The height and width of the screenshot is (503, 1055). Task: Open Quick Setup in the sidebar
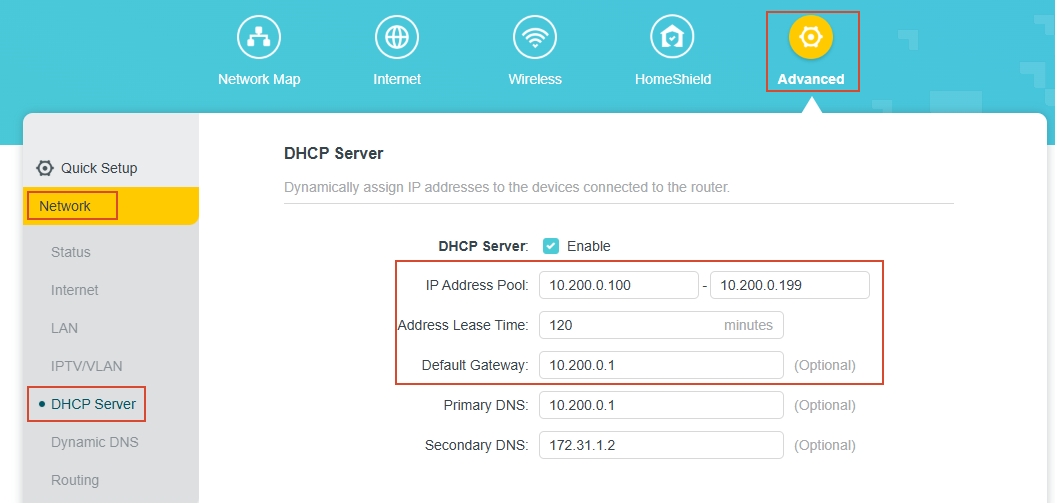point(99,168)
